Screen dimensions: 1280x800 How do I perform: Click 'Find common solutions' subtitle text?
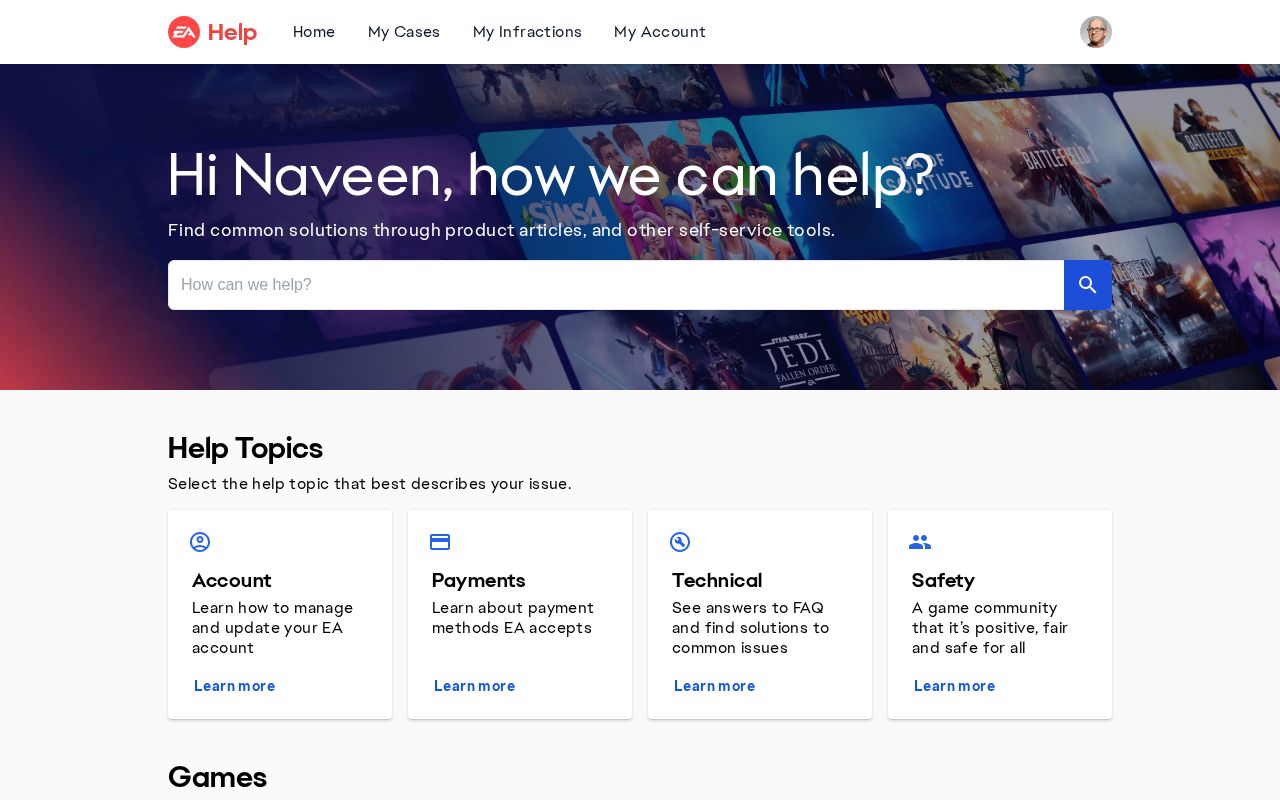(x=501, y=231)
